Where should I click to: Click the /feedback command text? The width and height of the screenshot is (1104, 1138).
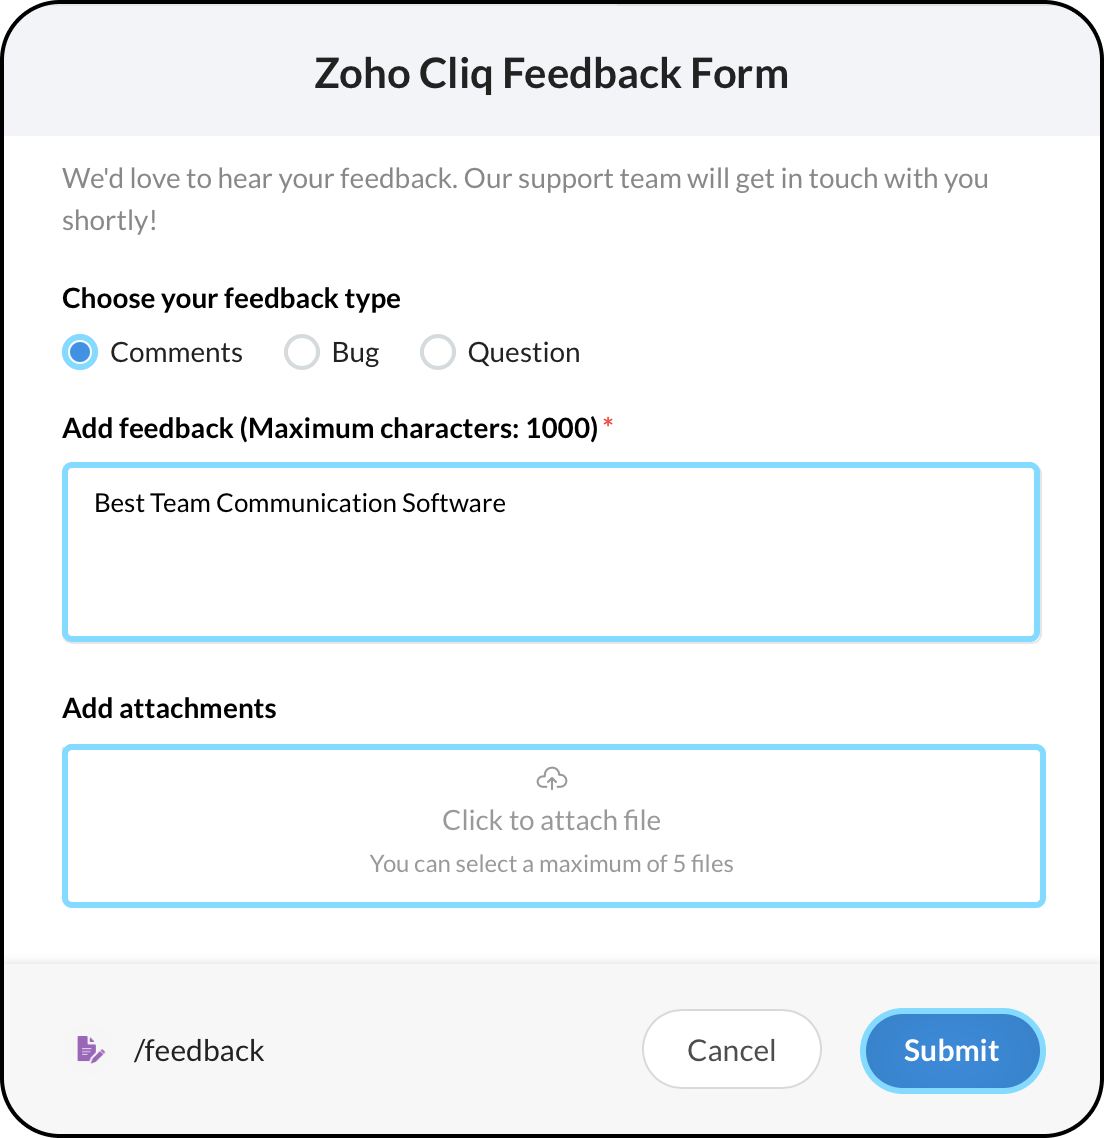coord(199,1050)
